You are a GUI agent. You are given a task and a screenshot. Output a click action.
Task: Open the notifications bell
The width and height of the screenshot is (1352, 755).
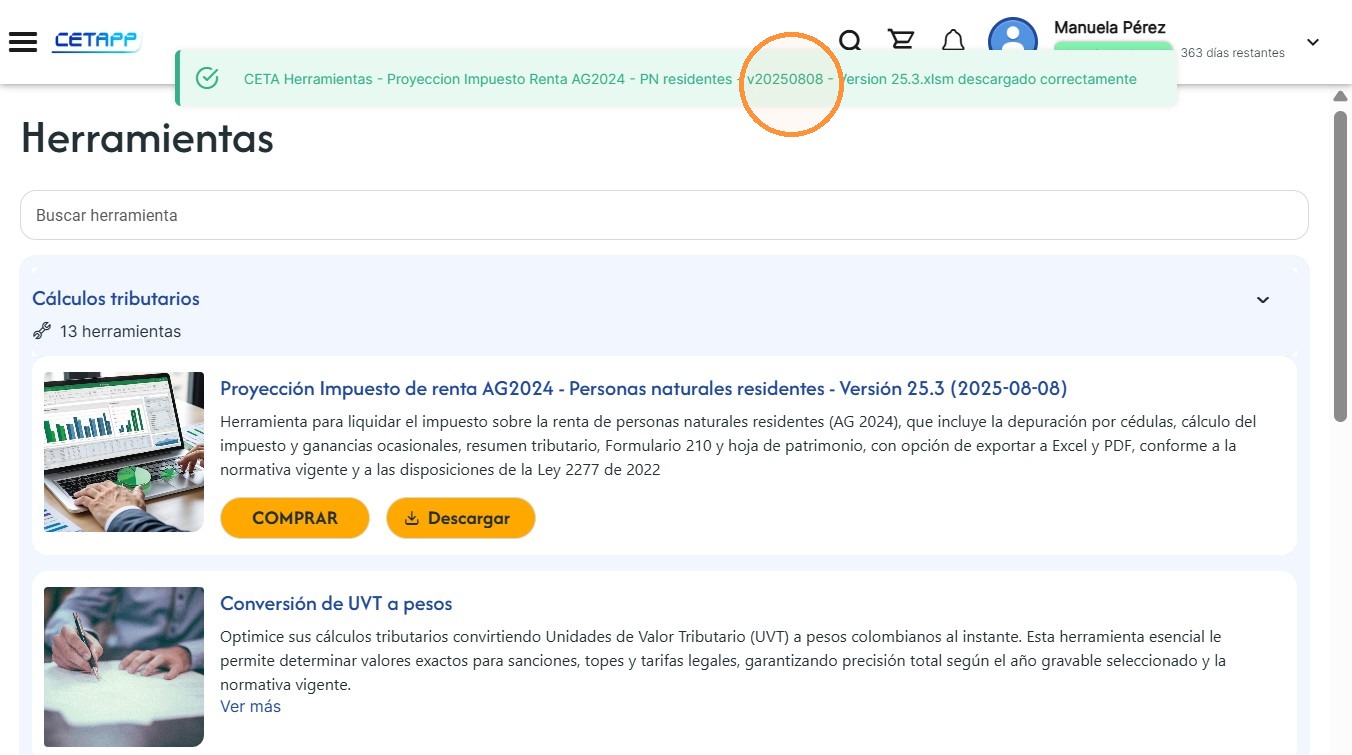point(953,40)
